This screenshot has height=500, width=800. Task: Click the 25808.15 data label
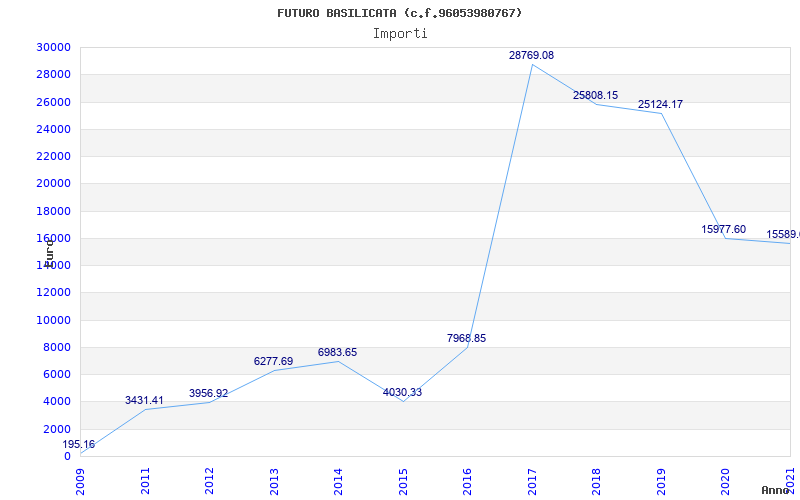[x=595, y=95]
